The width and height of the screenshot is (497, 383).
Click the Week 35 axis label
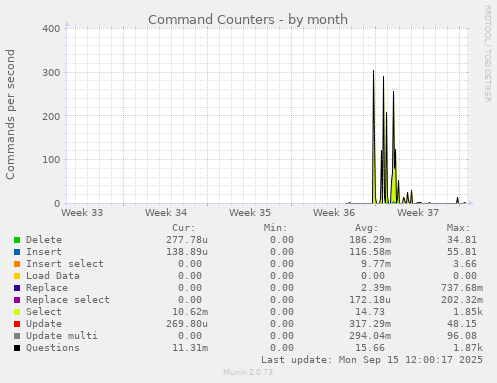[x=250, y=212]
